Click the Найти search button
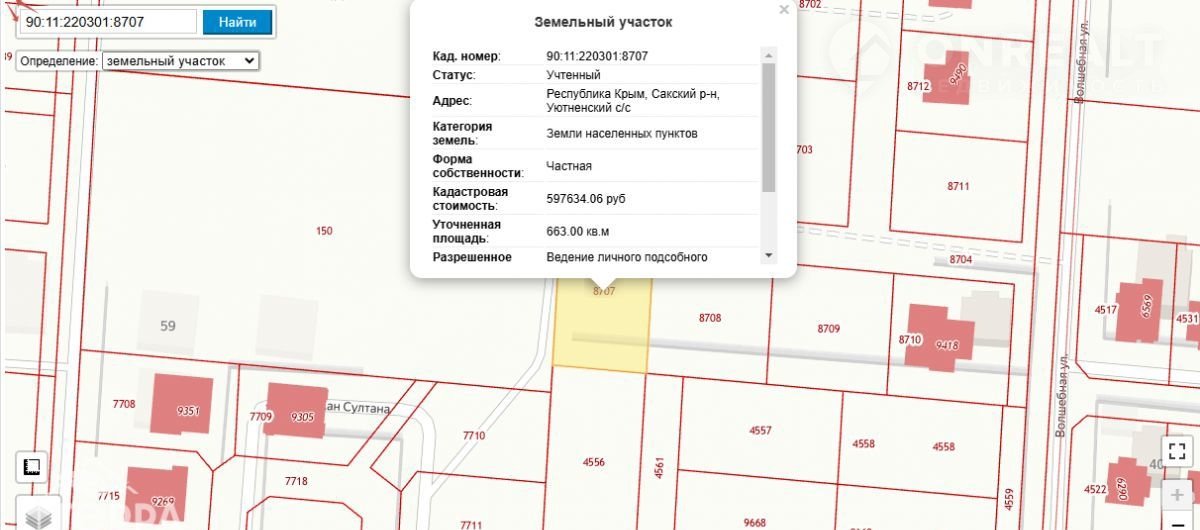This screenshot has width=1200, height=530. 237,22
